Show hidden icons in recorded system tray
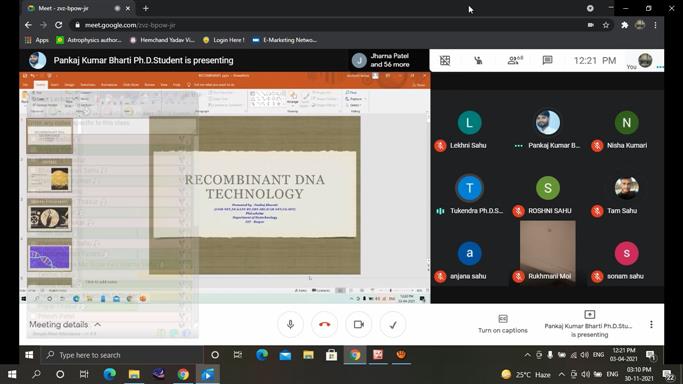 (527, 355)
